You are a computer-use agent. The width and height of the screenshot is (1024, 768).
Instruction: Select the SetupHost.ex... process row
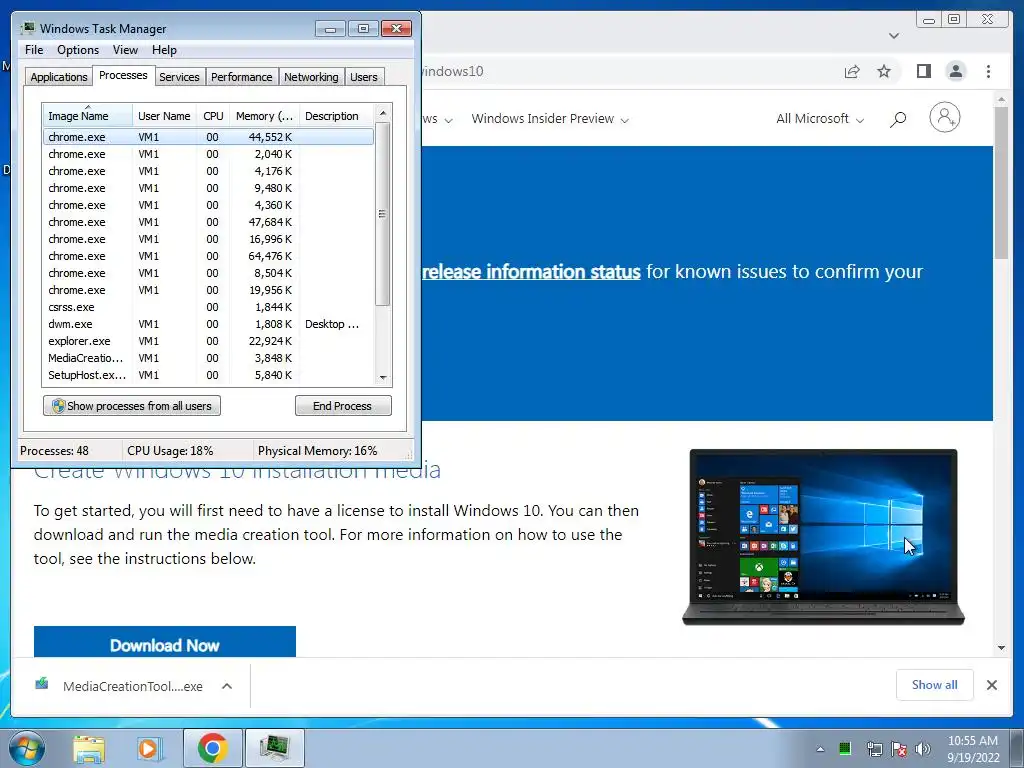click(208, 375)
